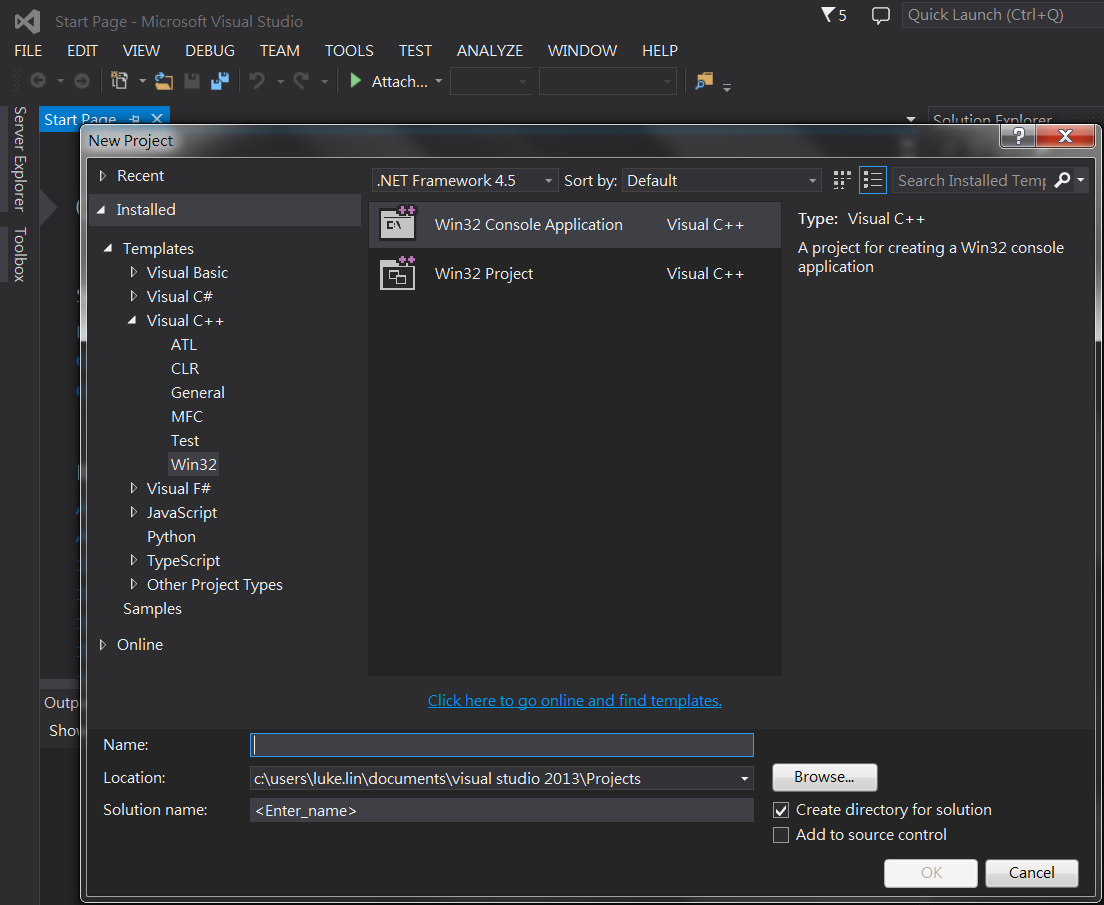Click the template search magnifier icon
This screenshot has height=905, width=1104.
pyautogui.click(x=1062, y=180)
